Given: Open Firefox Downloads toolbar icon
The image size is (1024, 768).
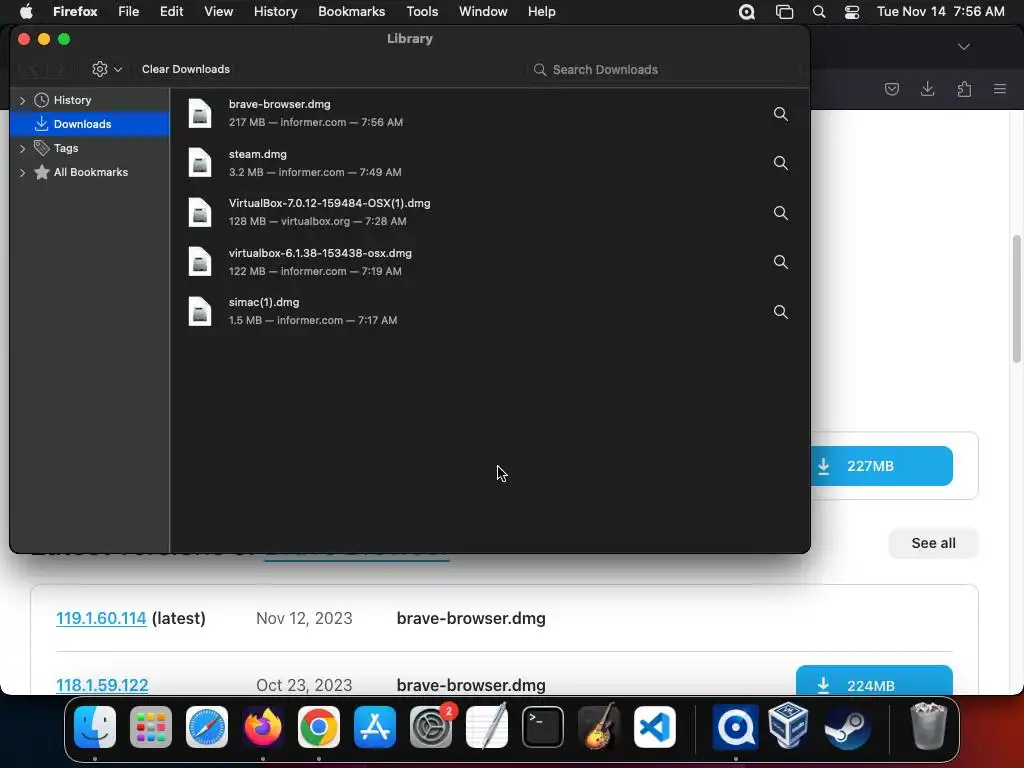Looking at the screenshot, I should tap(927, 89).
